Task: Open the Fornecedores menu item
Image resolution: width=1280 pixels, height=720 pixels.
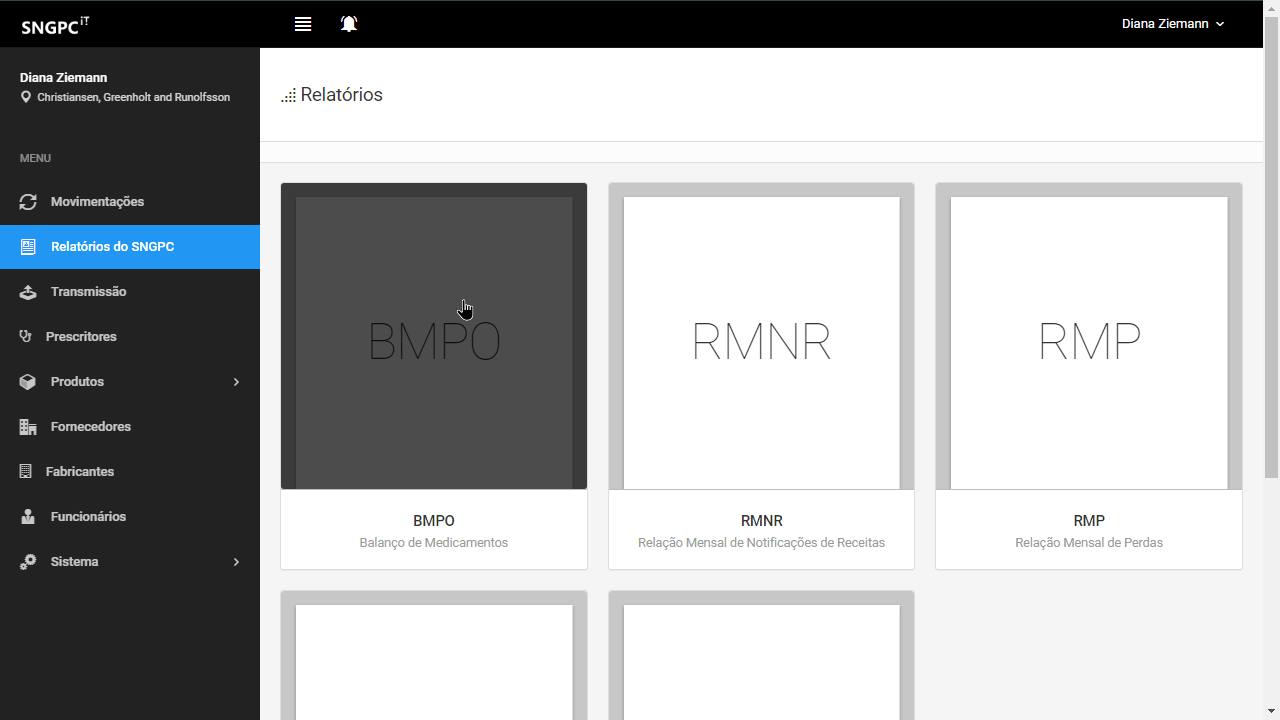Action: (x=130, y=427)
